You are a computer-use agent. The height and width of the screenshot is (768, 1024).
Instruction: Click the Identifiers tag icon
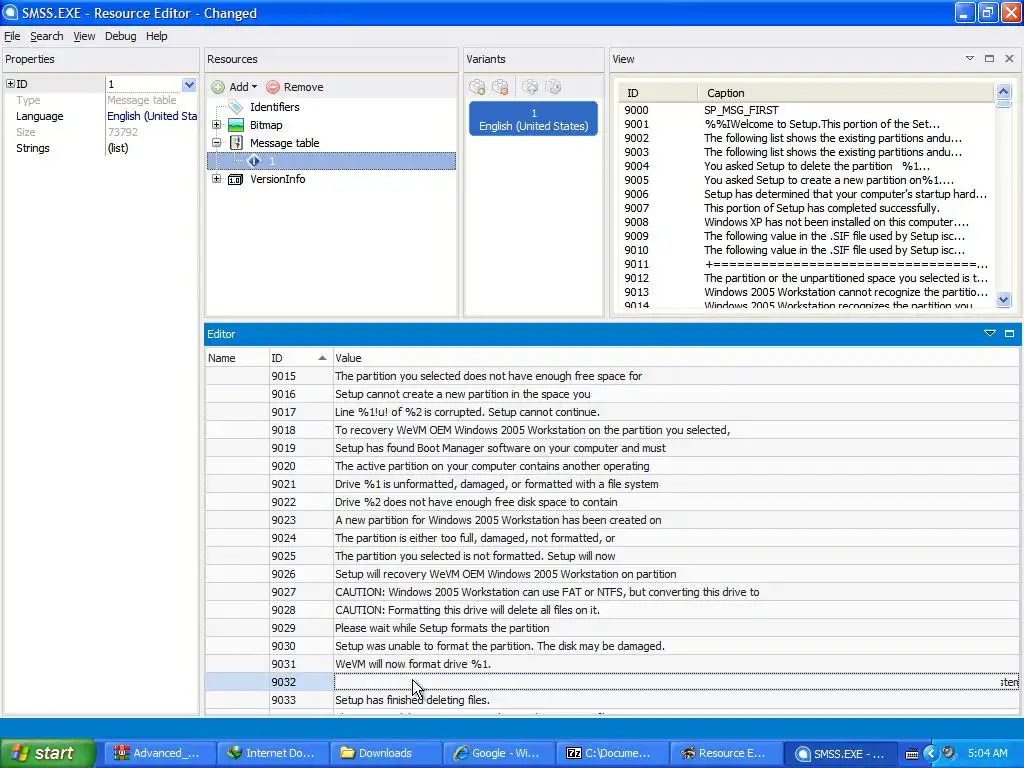pyautogui.click(x=236, y=107)
